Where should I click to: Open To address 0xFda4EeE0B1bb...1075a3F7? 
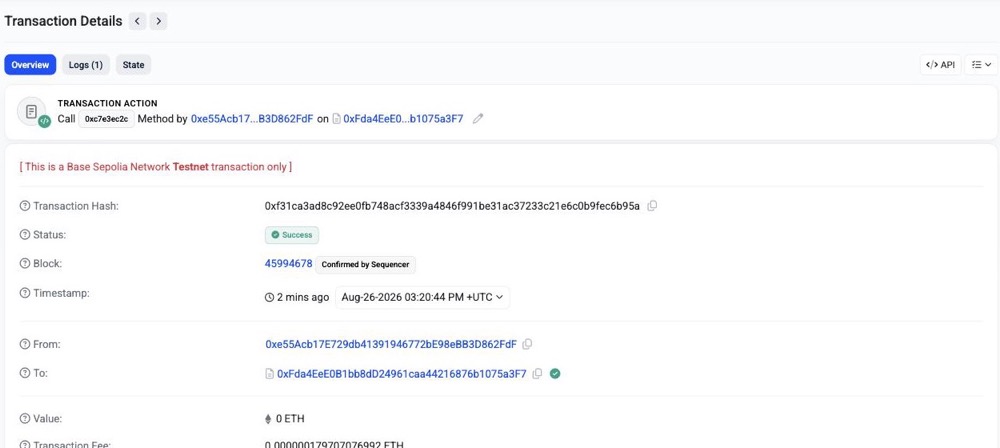402,373
